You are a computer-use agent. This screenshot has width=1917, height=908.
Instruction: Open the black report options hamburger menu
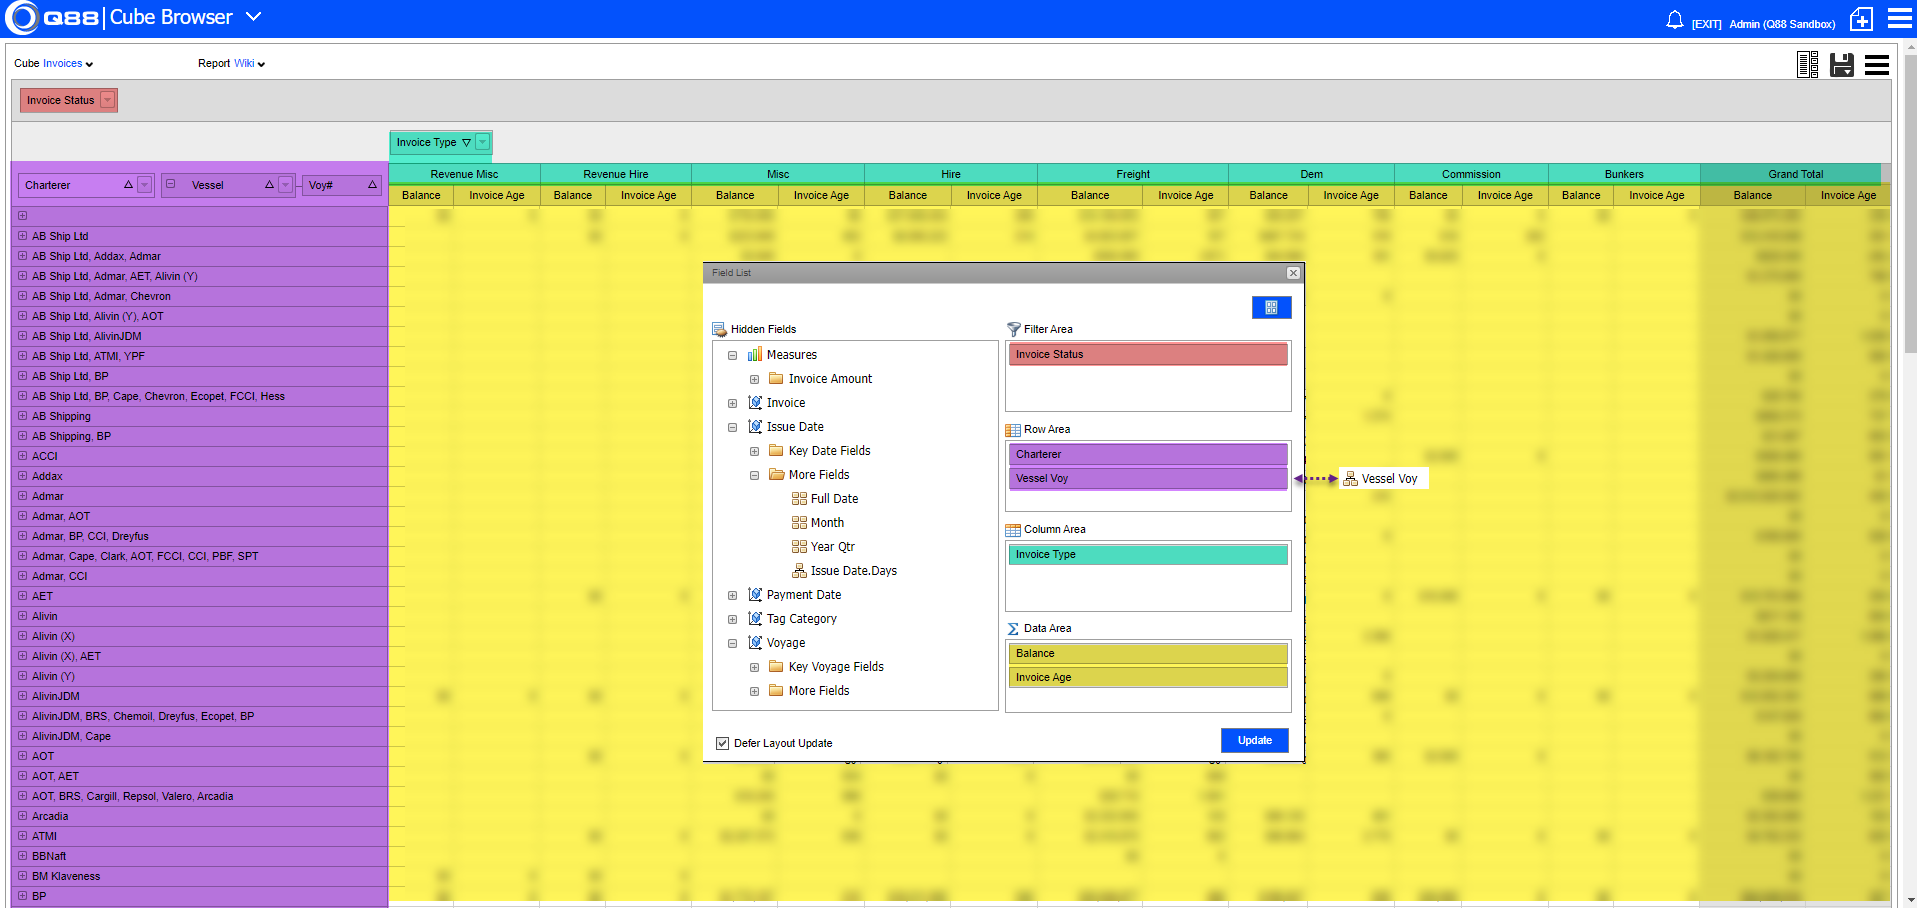click(x=1877, y=65)
